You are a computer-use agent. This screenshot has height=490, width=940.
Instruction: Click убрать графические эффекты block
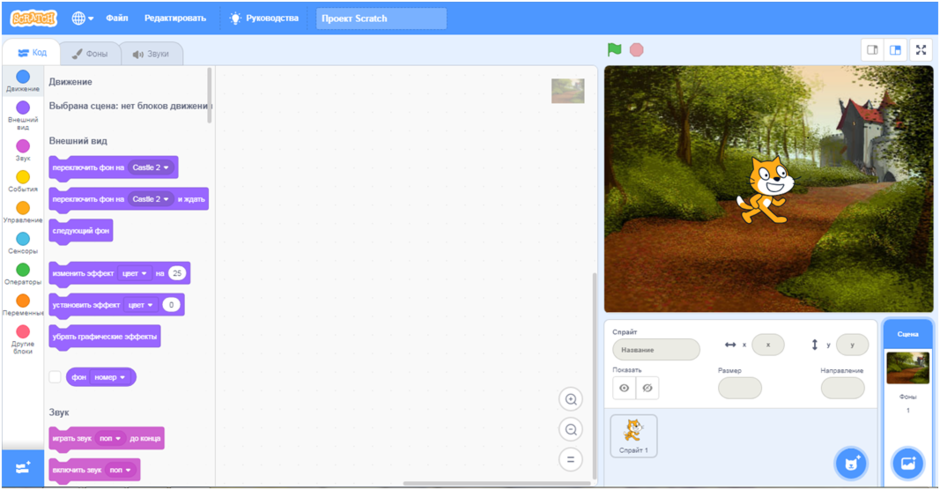coord(105,337)
